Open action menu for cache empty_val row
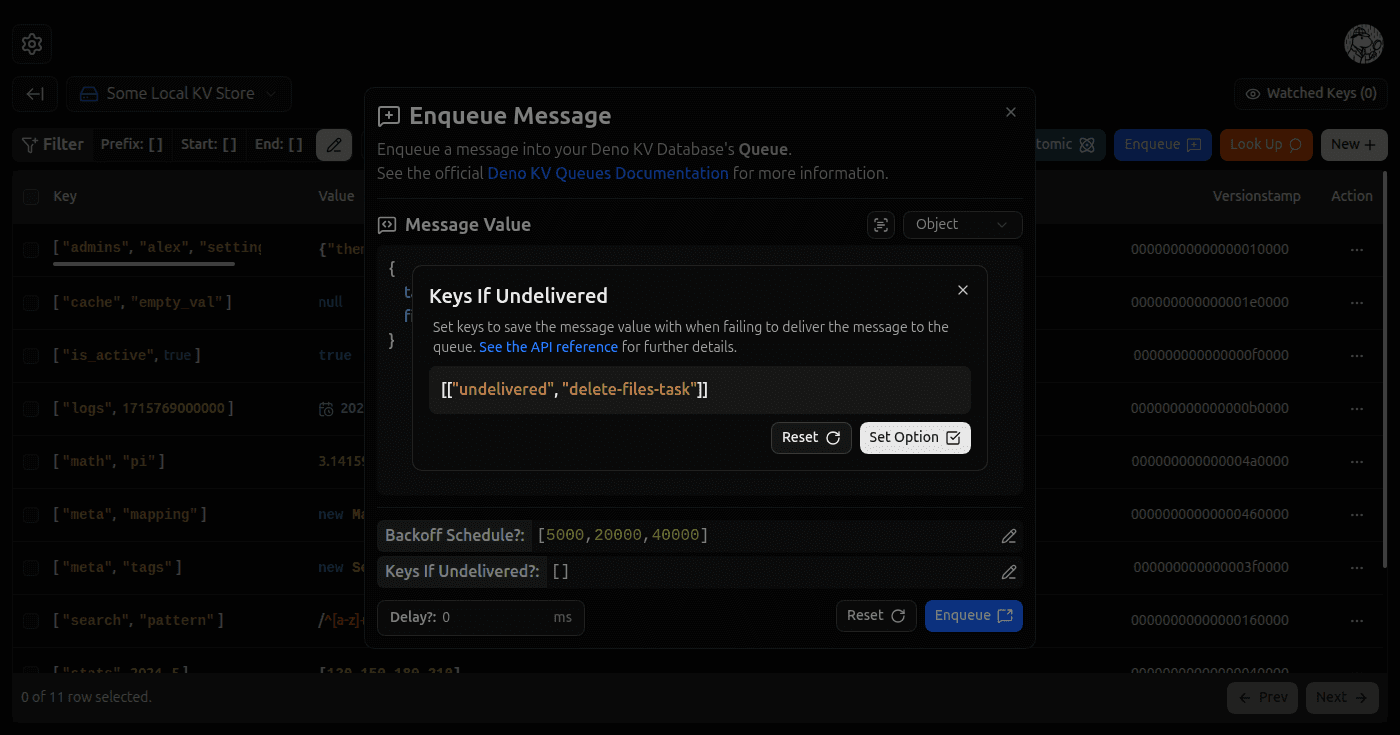 coord(1356,302)
